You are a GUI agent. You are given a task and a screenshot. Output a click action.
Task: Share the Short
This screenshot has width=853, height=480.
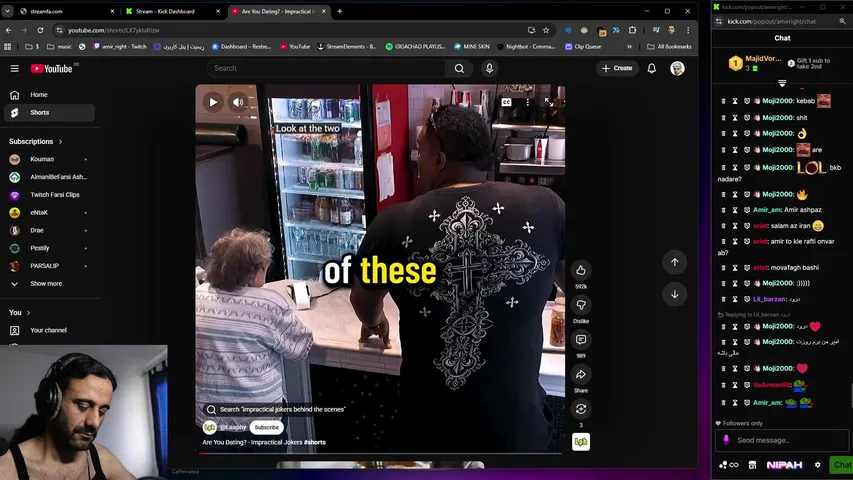(x=581, y=374)
